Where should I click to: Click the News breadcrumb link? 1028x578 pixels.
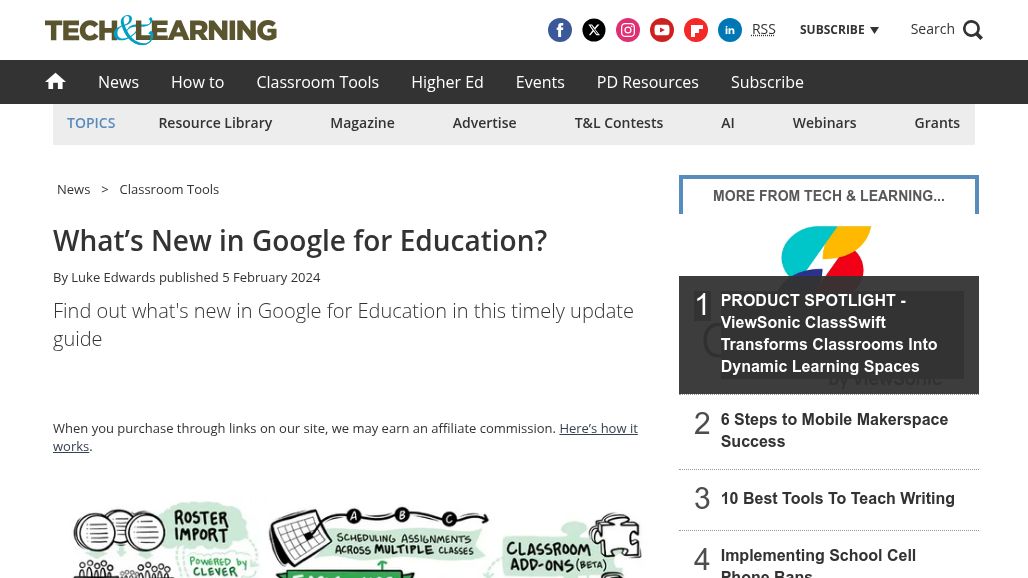(x=73, y=189)
